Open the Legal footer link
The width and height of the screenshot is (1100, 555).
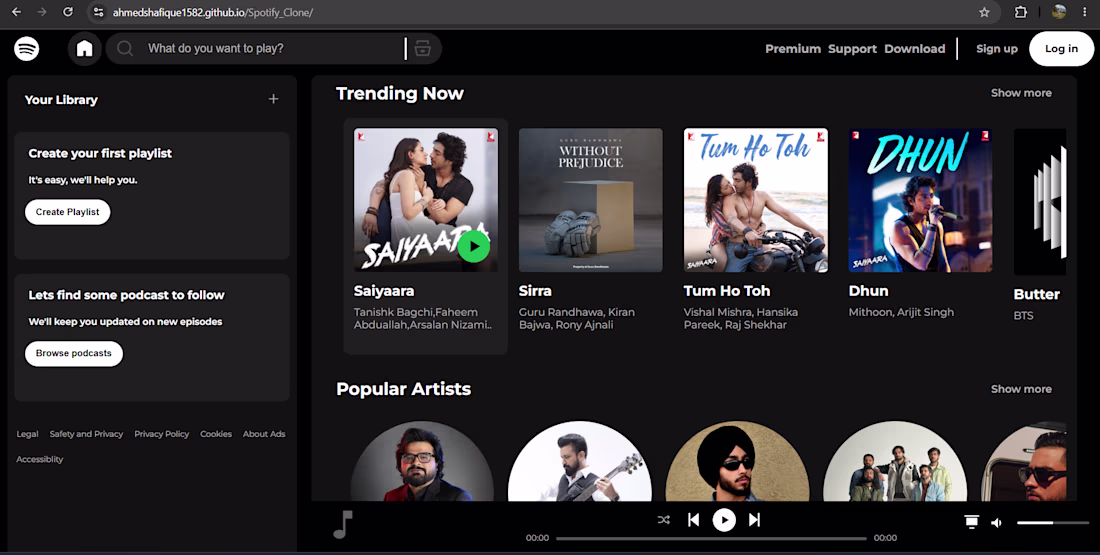(27, 434)
